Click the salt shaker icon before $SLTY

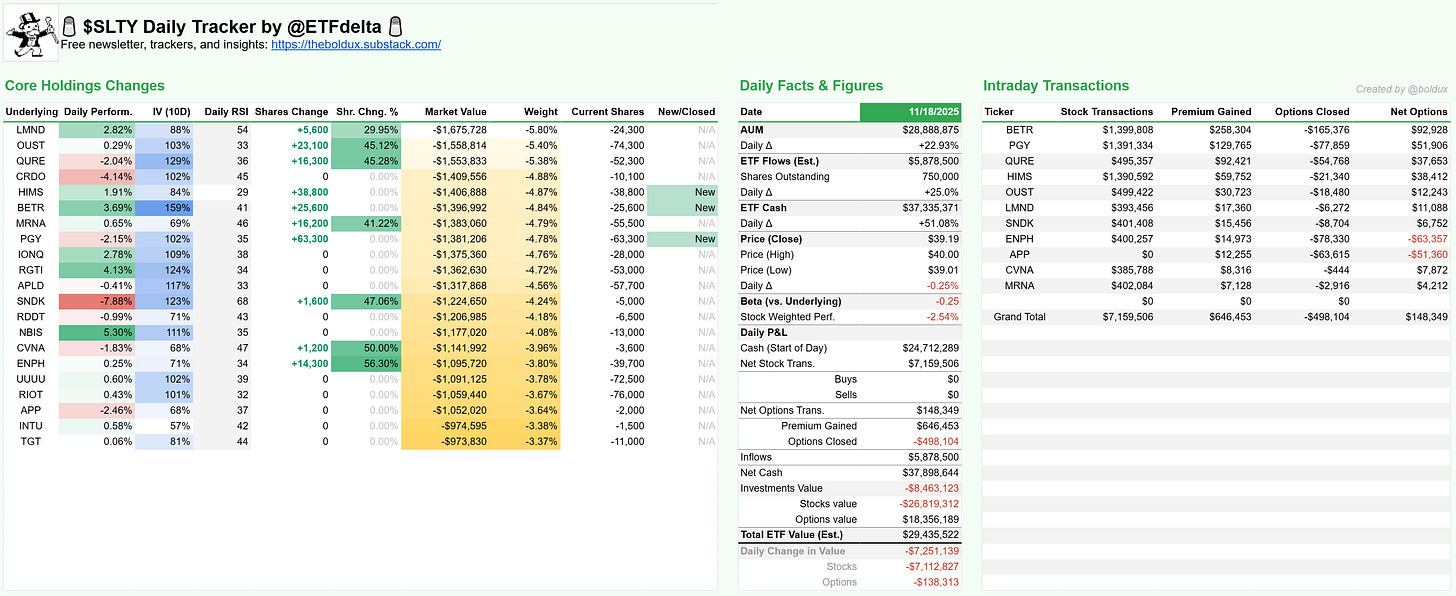[69, 26]
